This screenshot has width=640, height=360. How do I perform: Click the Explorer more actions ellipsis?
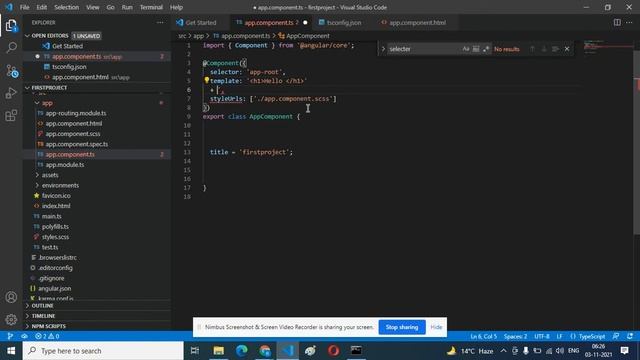pos(160,22)
